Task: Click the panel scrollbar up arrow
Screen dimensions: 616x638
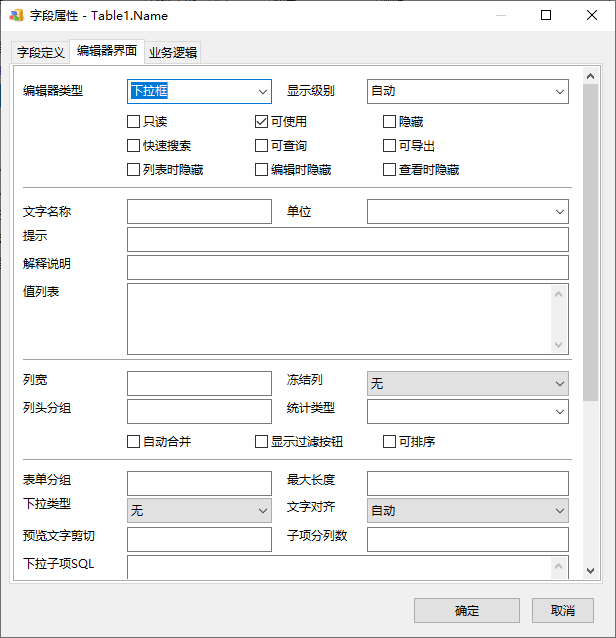Action: pos(590,76)
